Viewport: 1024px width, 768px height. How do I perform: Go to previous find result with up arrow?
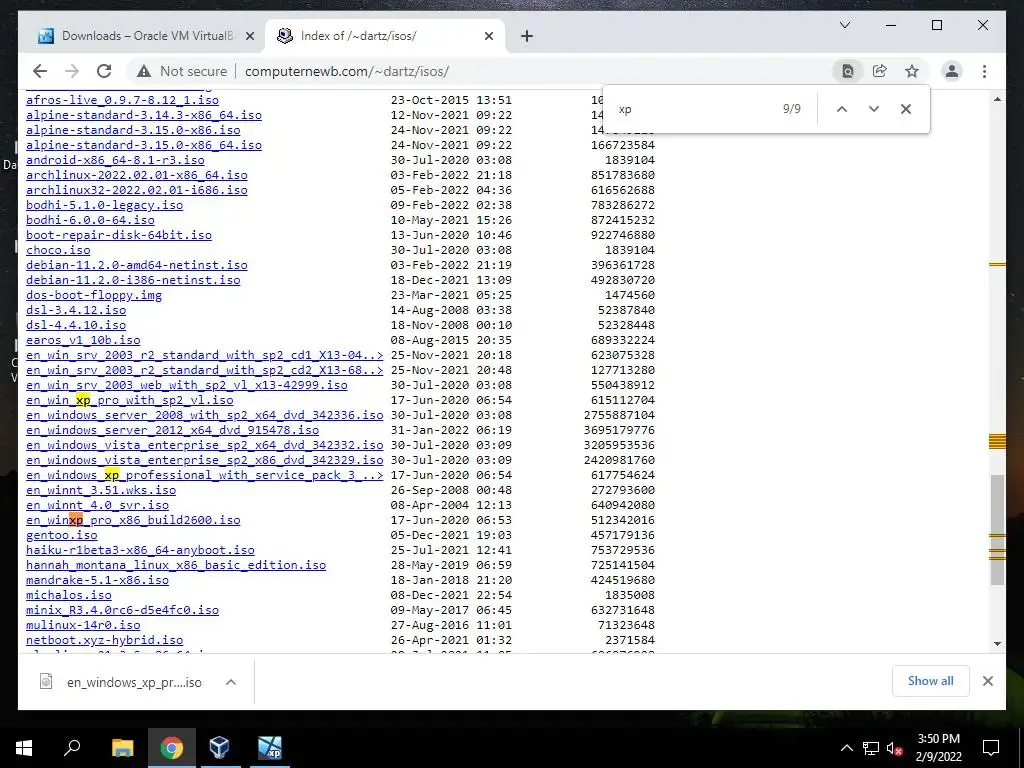coord(842,109)
